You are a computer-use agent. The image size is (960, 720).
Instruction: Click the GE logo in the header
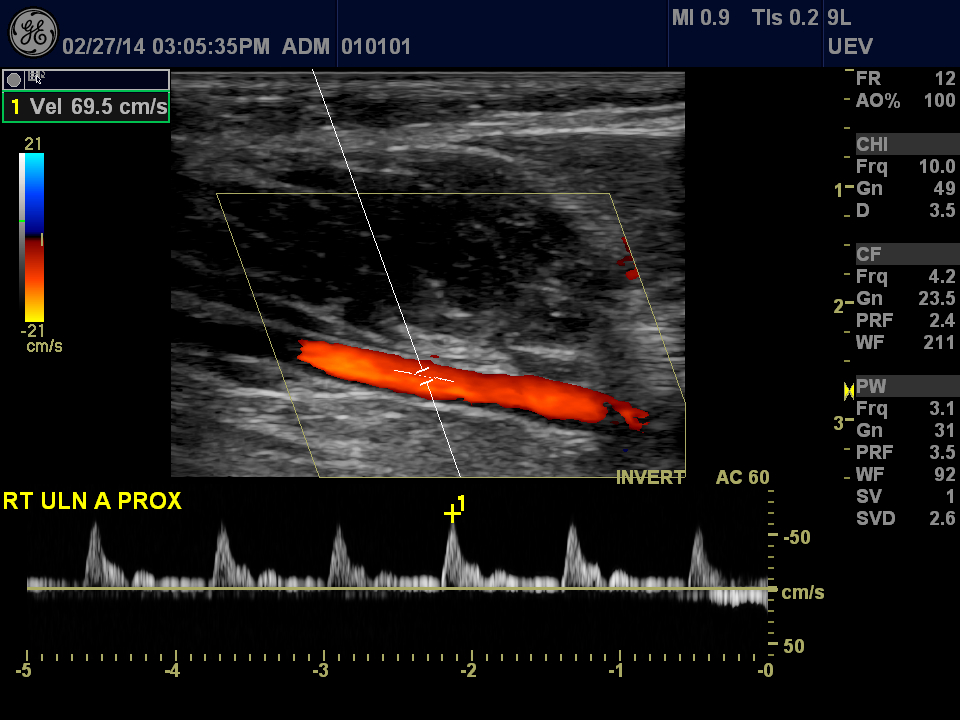coord(33,33)
